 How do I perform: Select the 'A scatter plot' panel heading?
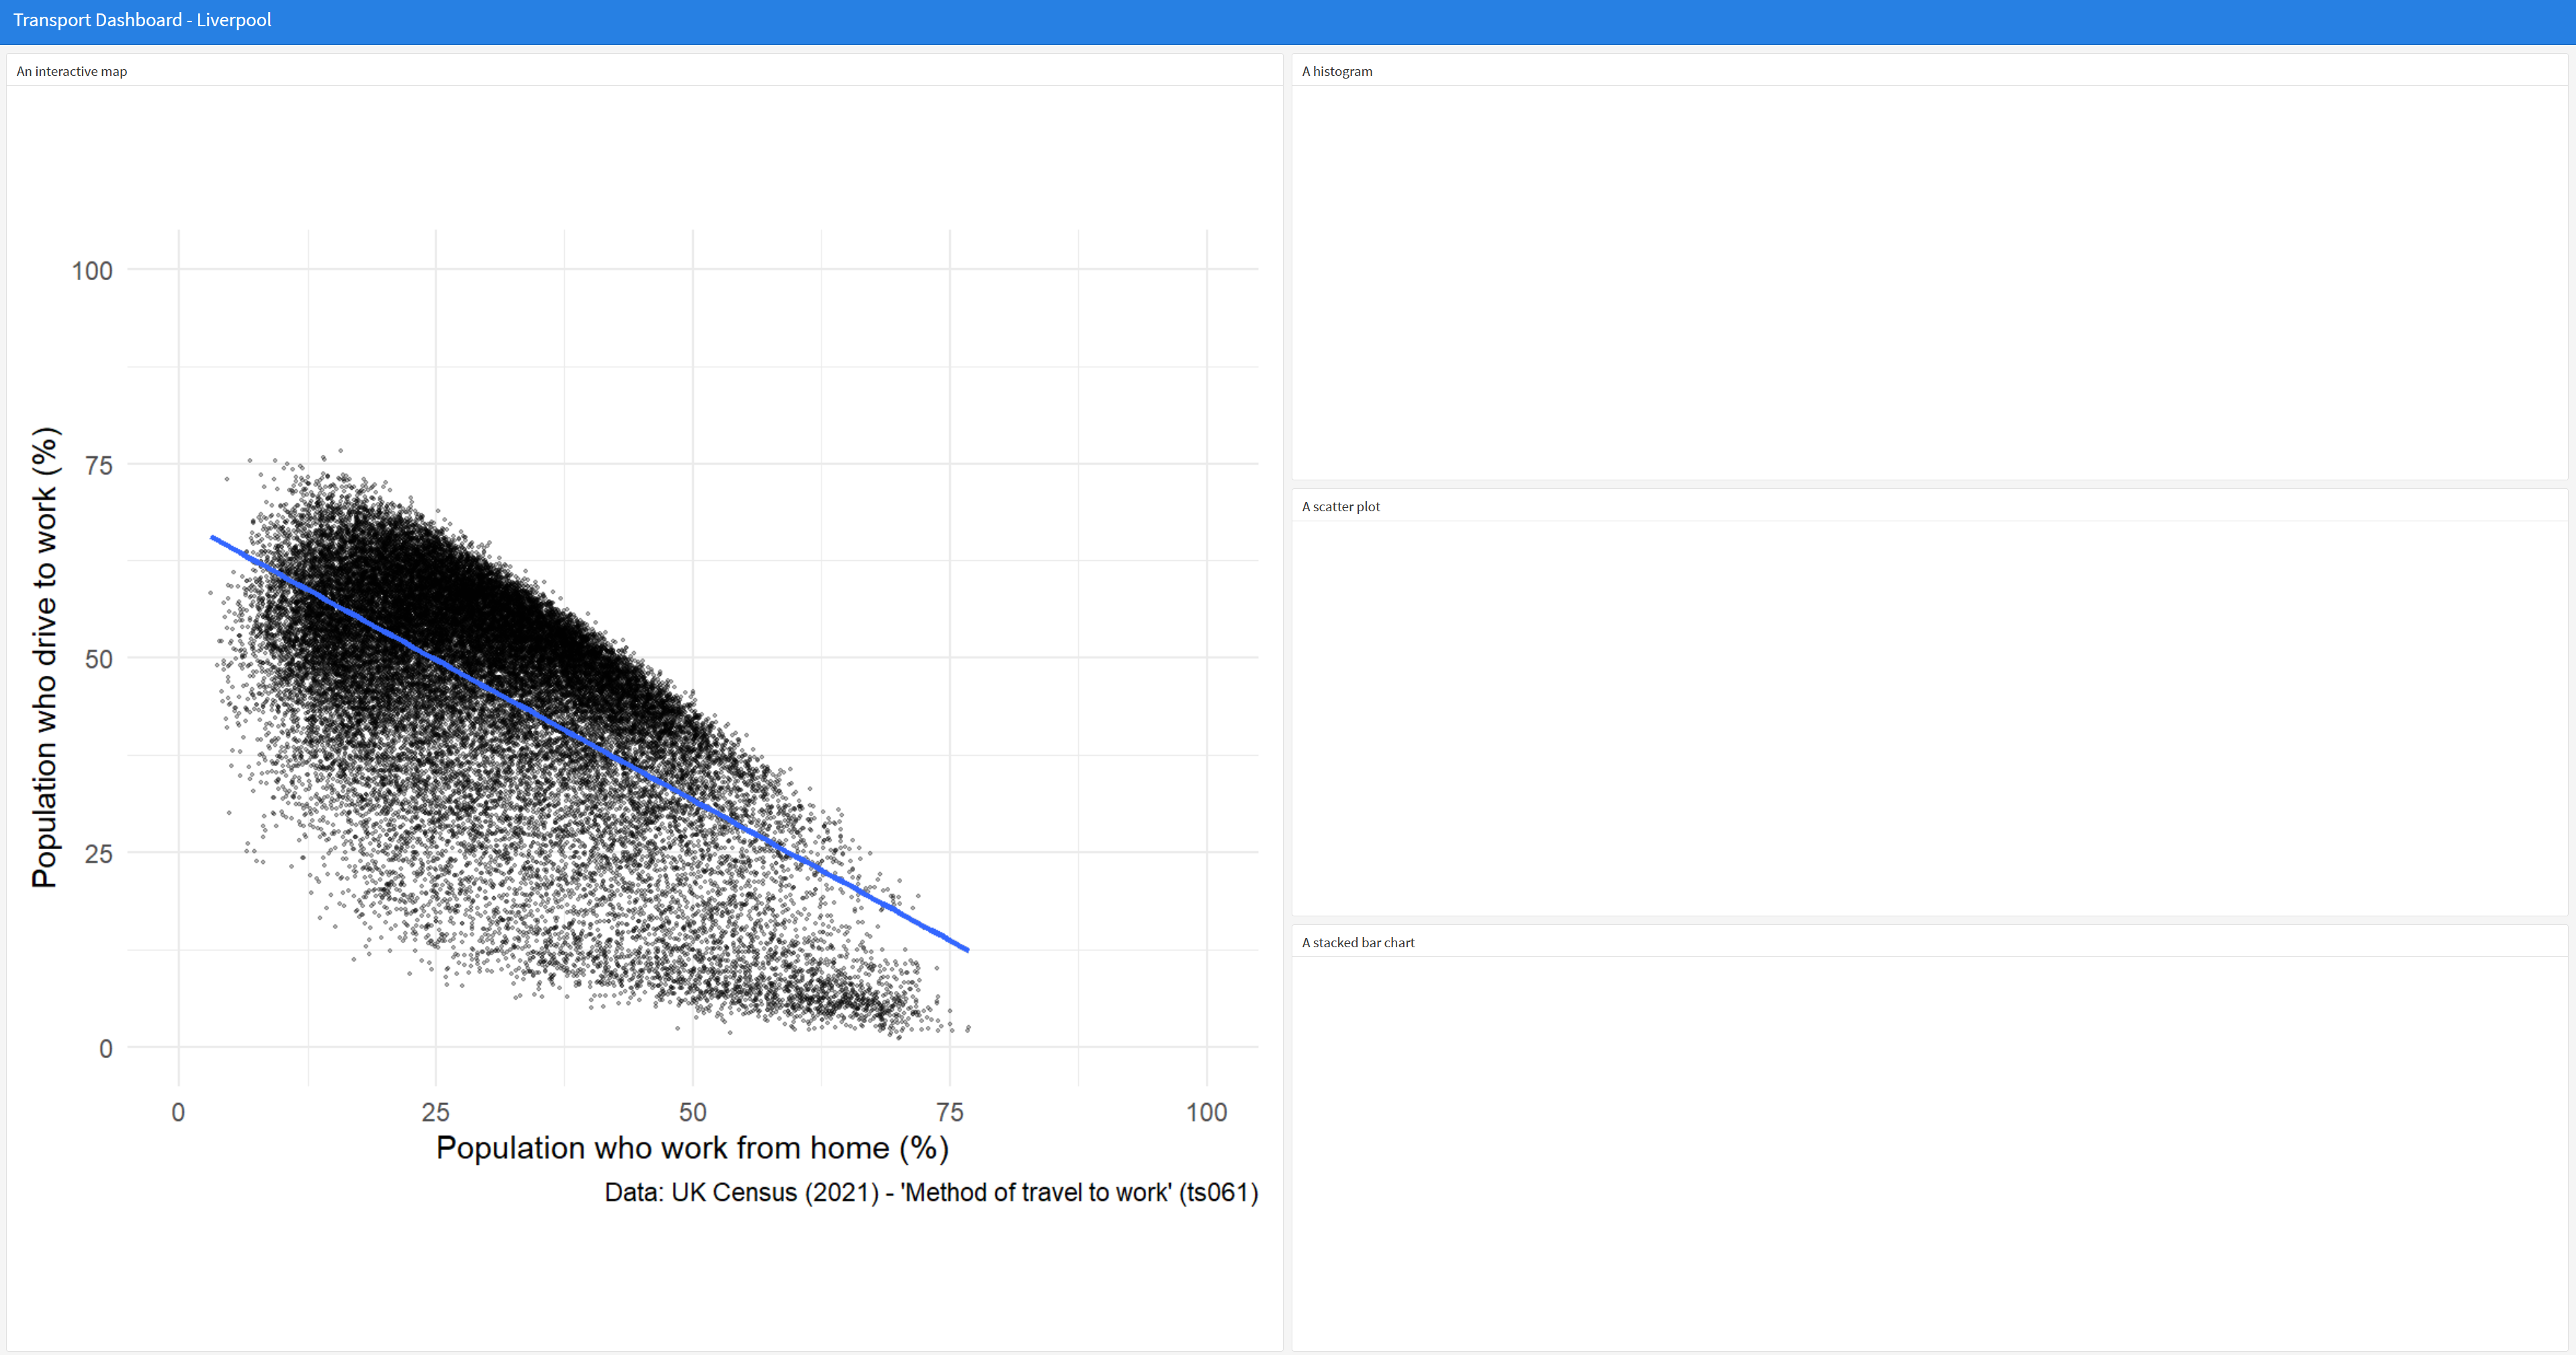pyautogui.click(x=1340, y=507)
